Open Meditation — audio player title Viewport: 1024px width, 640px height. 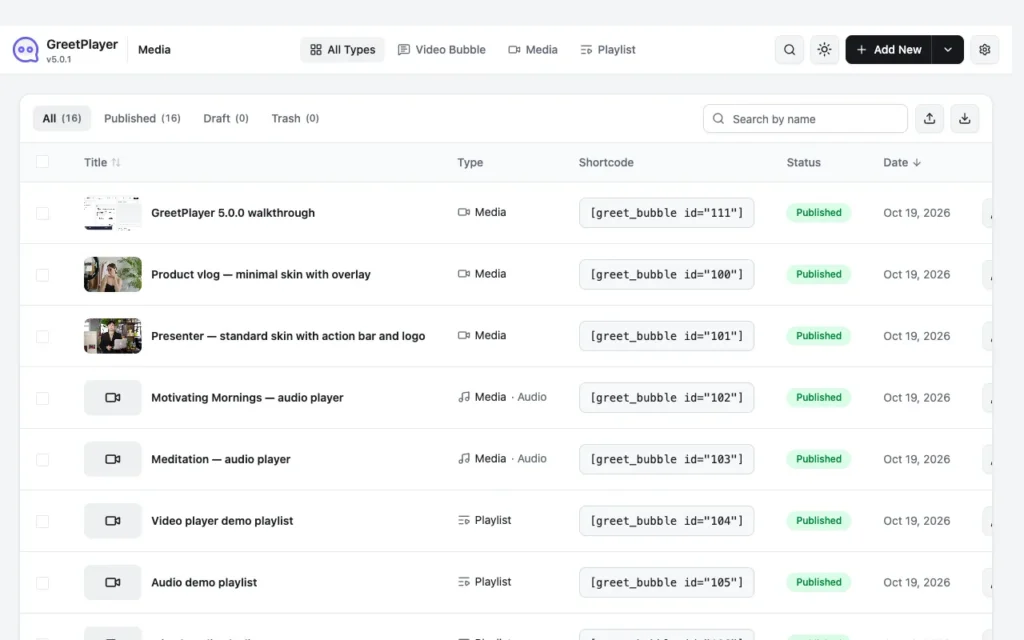221,459
